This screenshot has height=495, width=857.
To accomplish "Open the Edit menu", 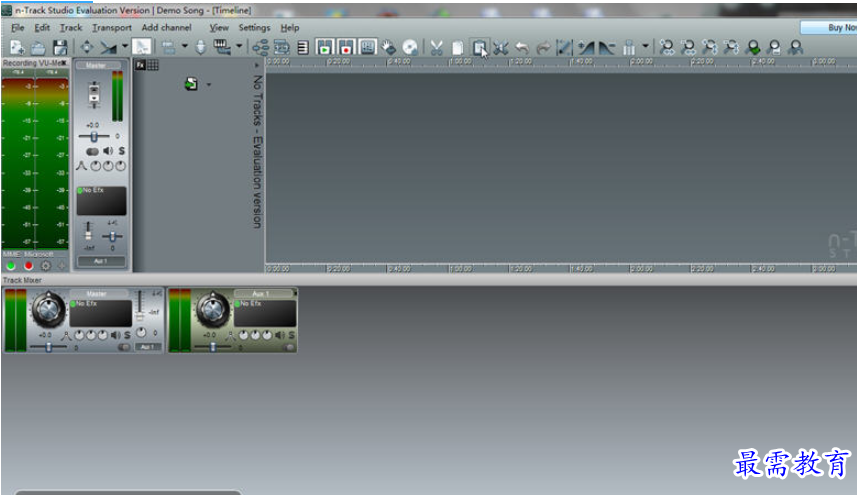I will 42,27.
